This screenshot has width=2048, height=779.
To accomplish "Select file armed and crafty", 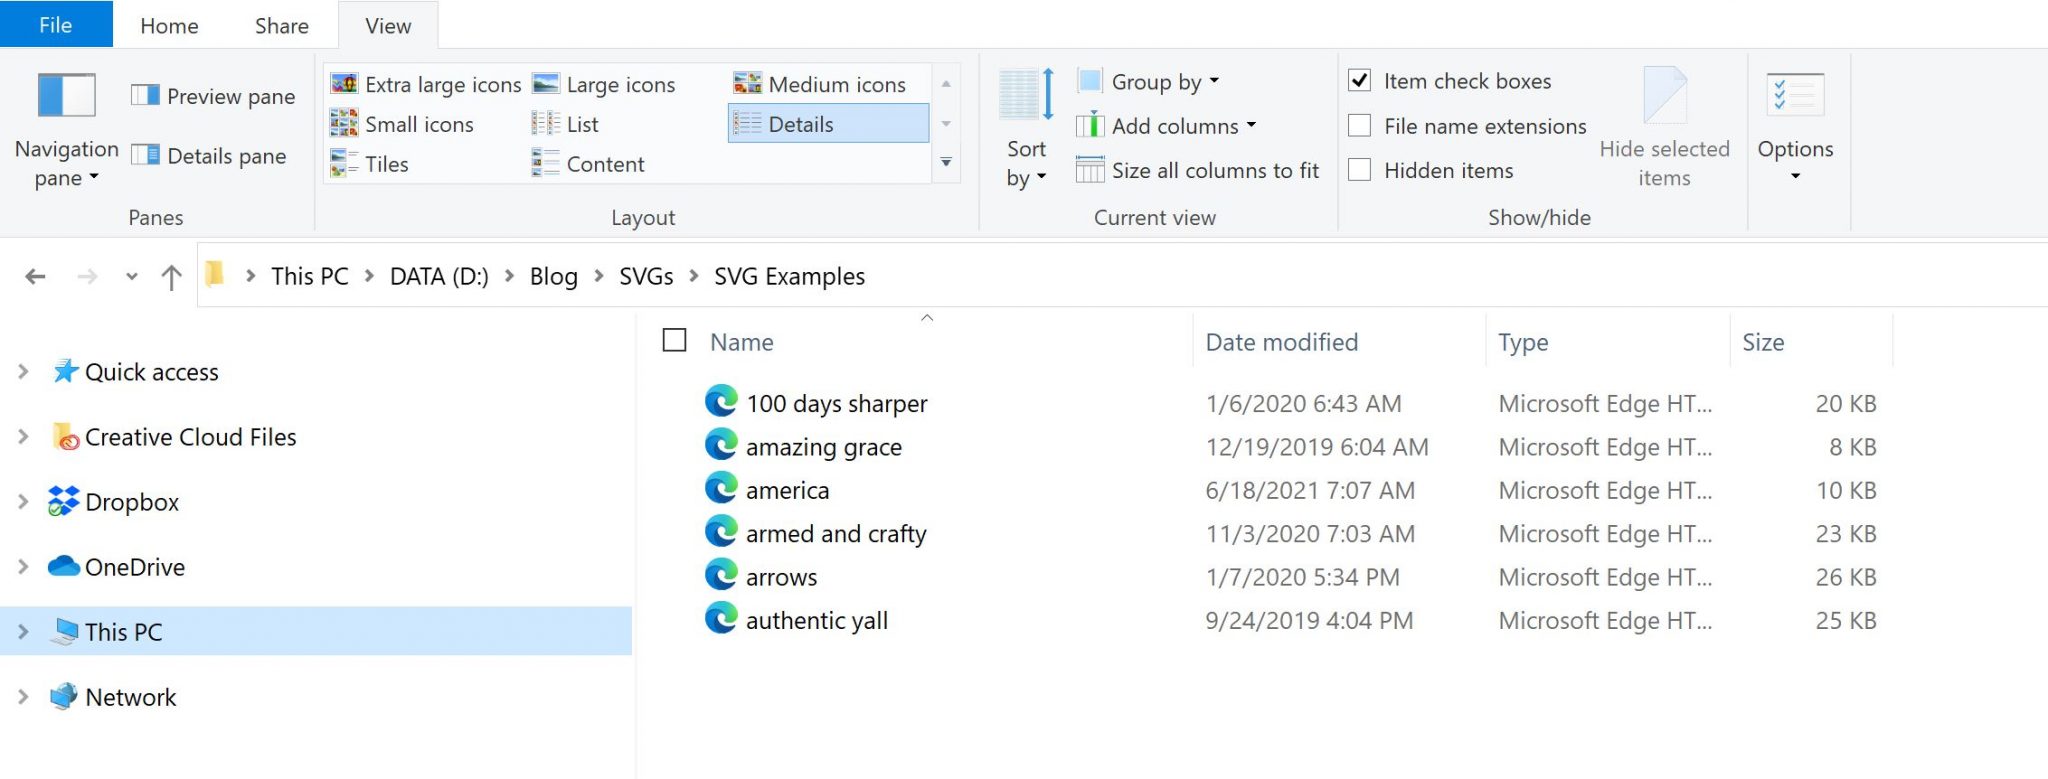I will [x=836, y=534].
